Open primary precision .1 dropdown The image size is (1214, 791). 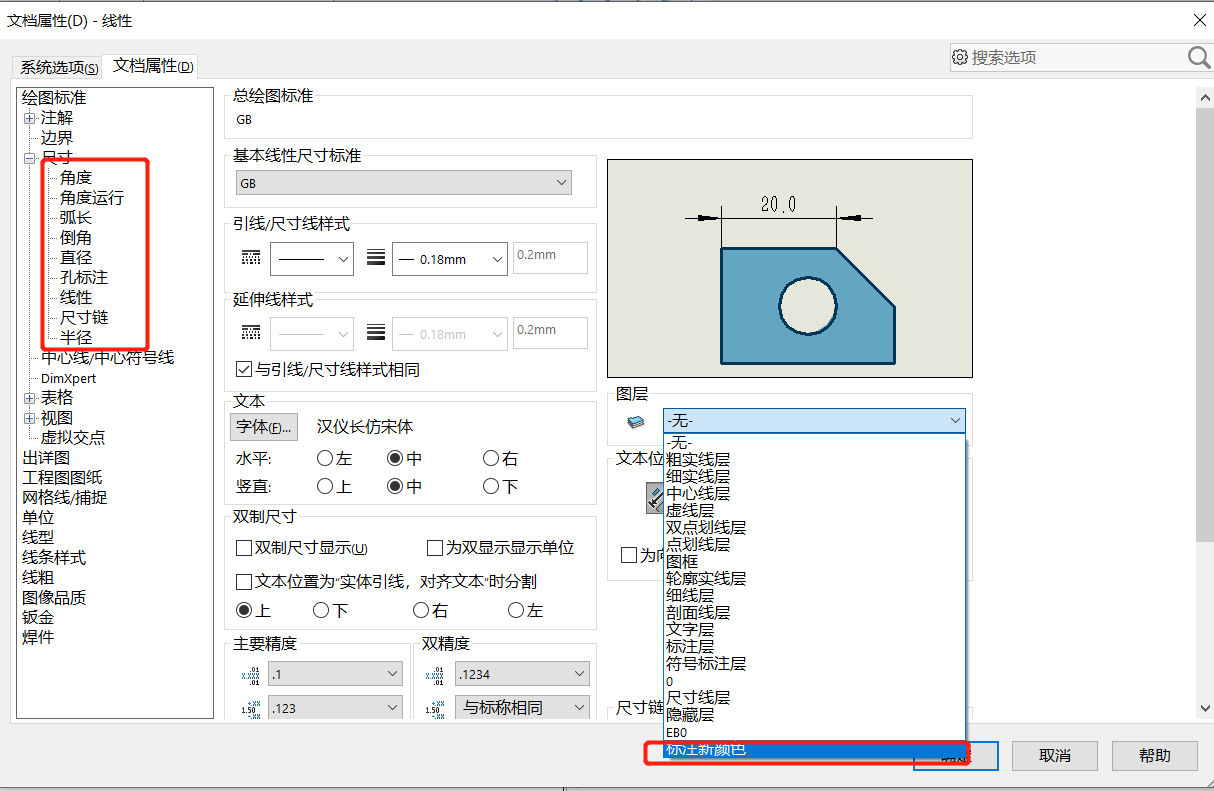tap(336, 675)
